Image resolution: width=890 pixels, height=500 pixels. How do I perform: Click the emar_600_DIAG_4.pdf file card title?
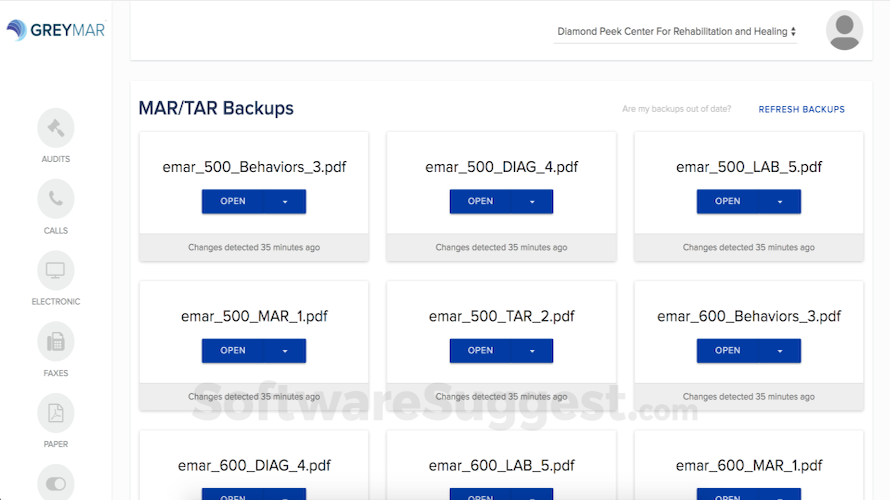click(254, 465)
